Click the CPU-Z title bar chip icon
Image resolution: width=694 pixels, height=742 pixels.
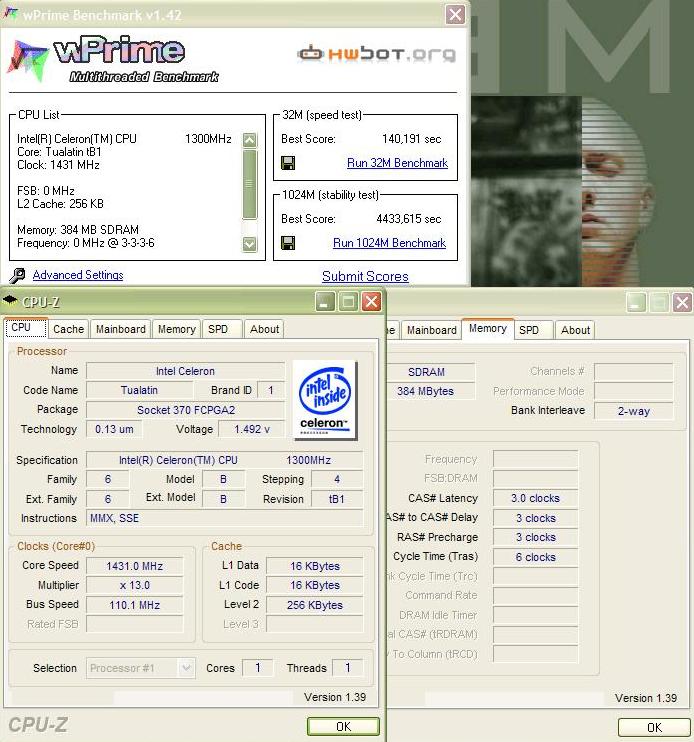[10, 301]
